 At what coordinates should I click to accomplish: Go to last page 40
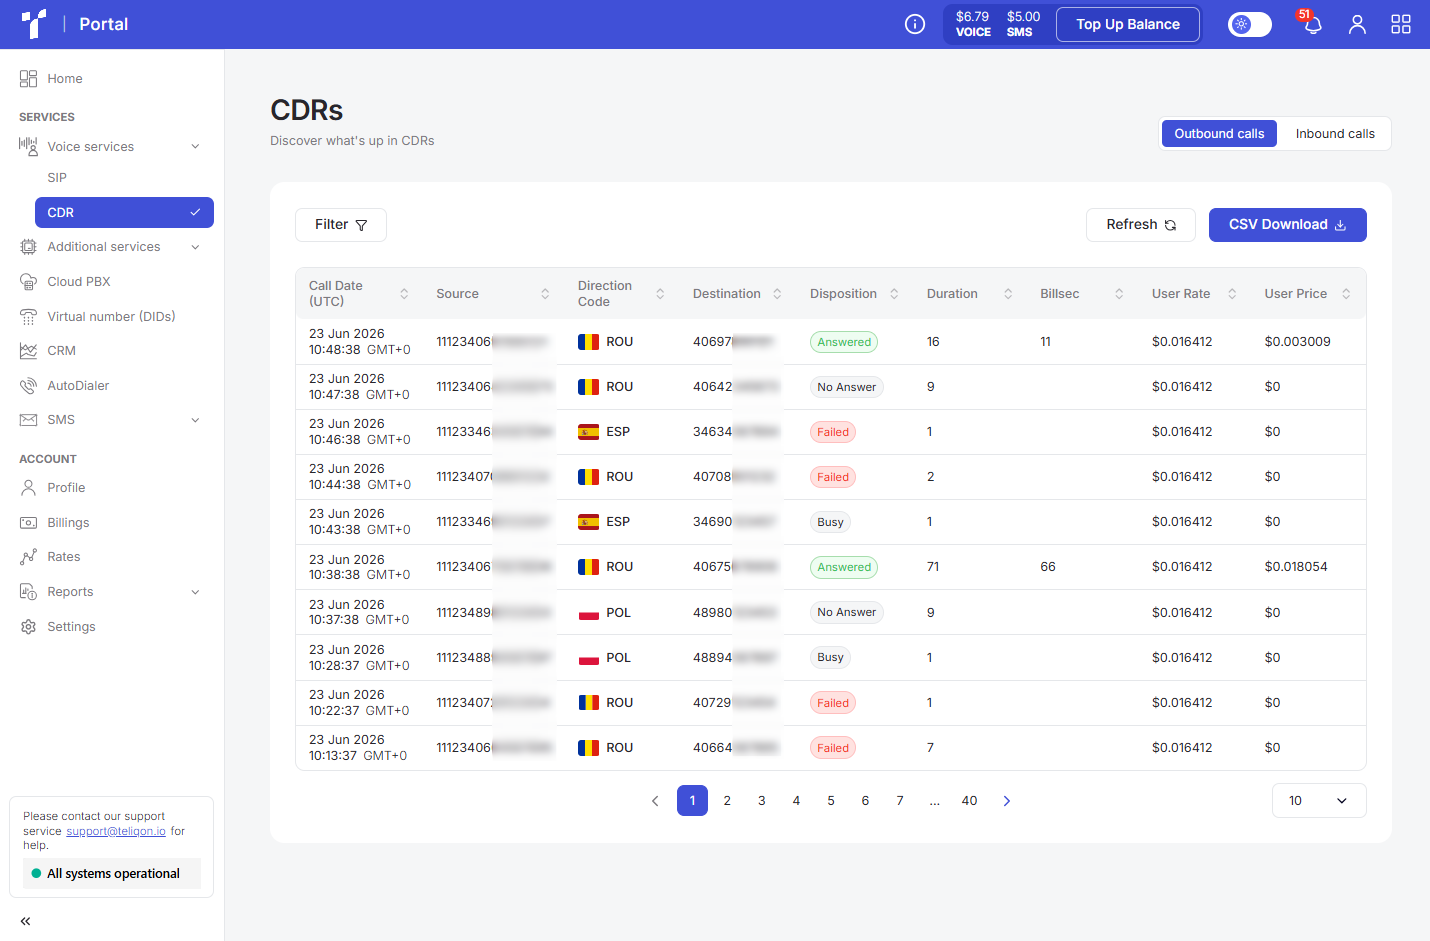pyautogui.click(x=969, y=801)
